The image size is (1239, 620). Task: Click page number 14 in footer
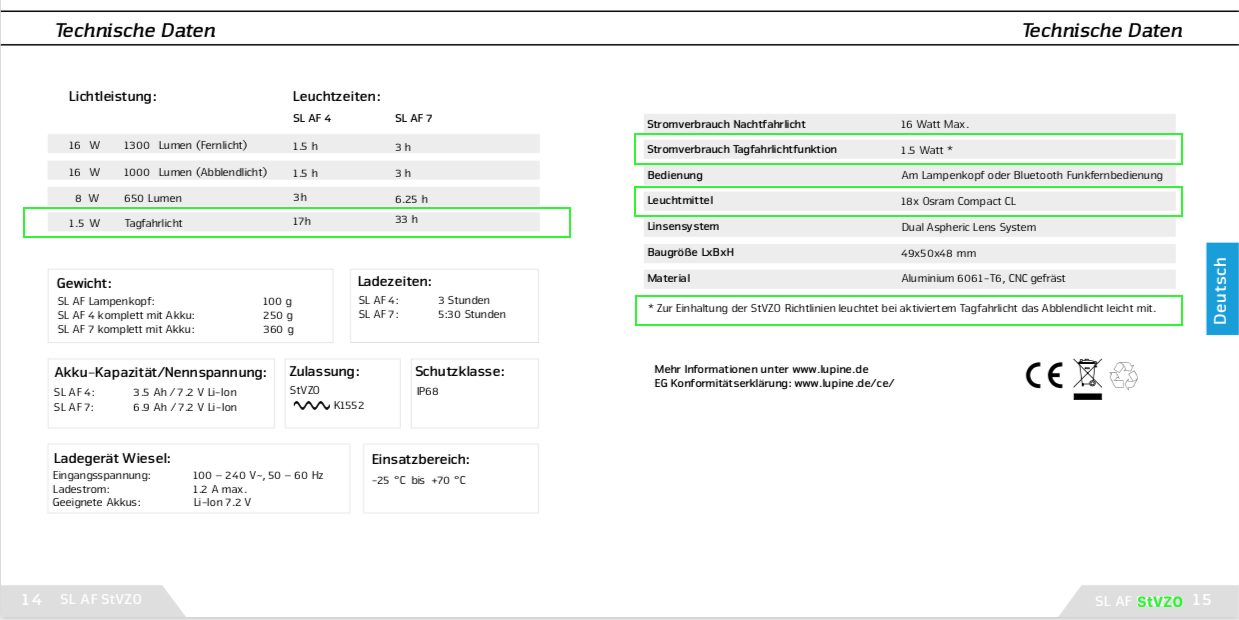[x=31, y=600]
